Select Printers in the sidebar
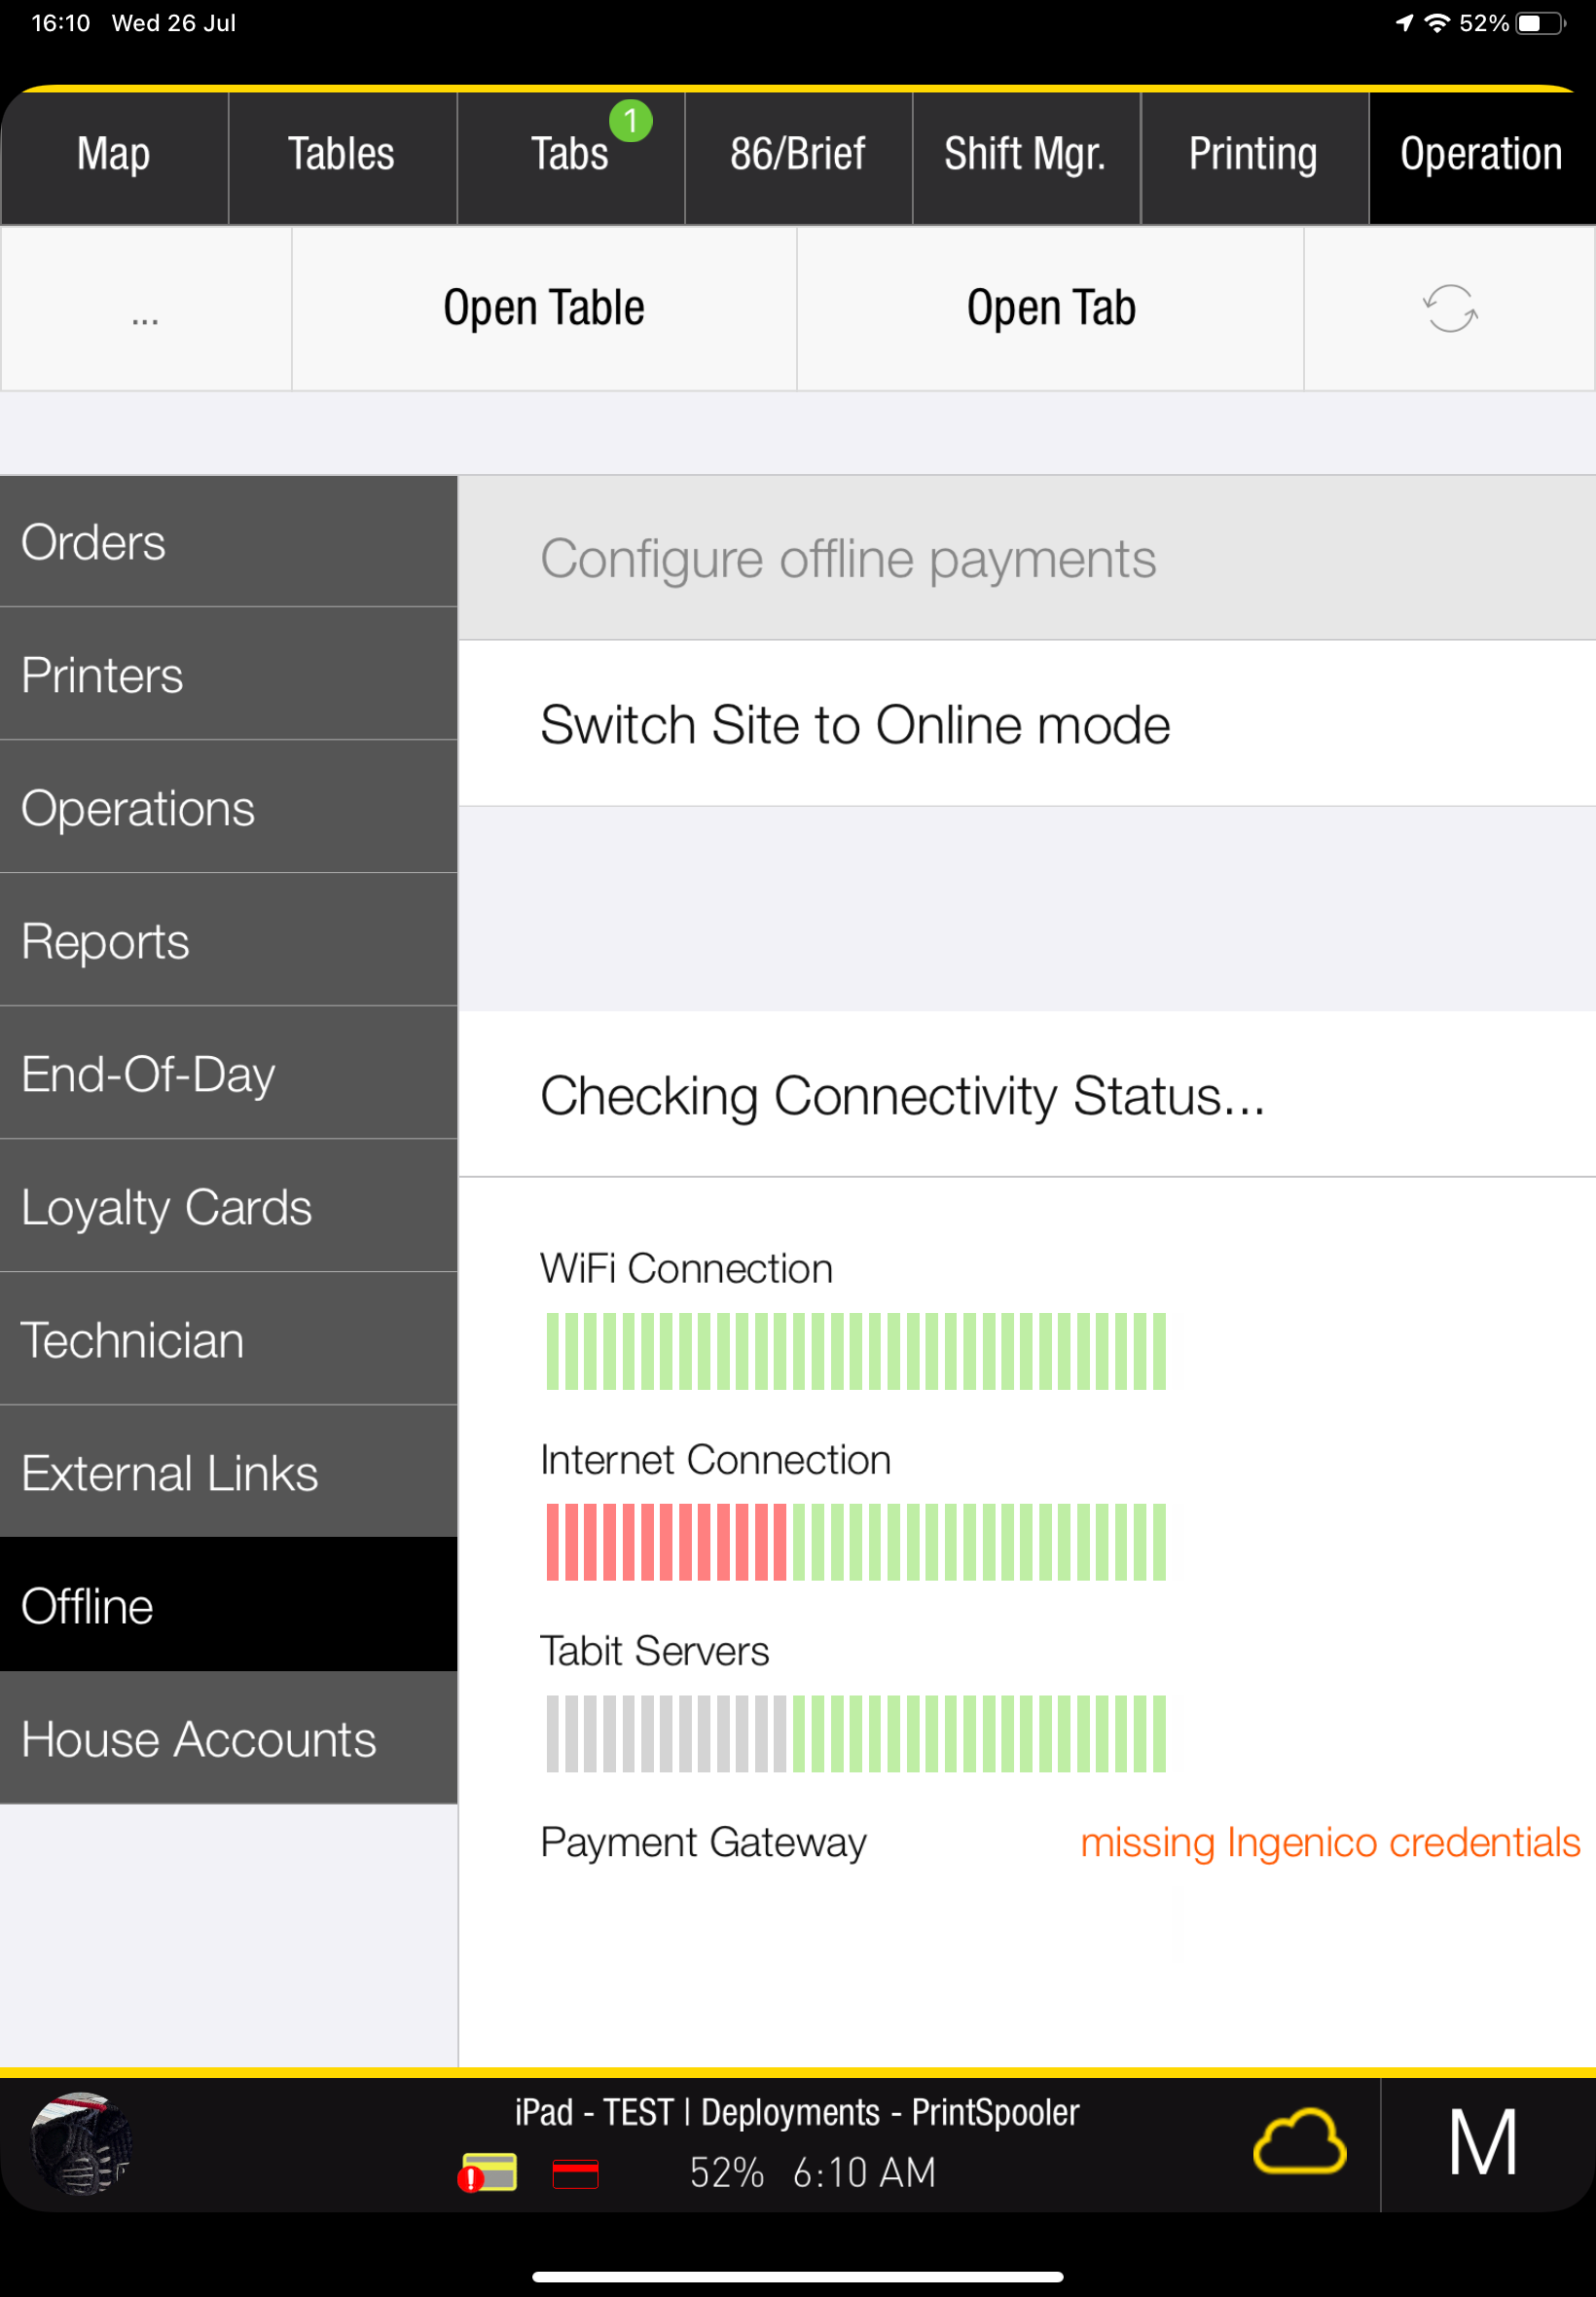Viewport: 1596px width, 2297px height. pos(228,674)
